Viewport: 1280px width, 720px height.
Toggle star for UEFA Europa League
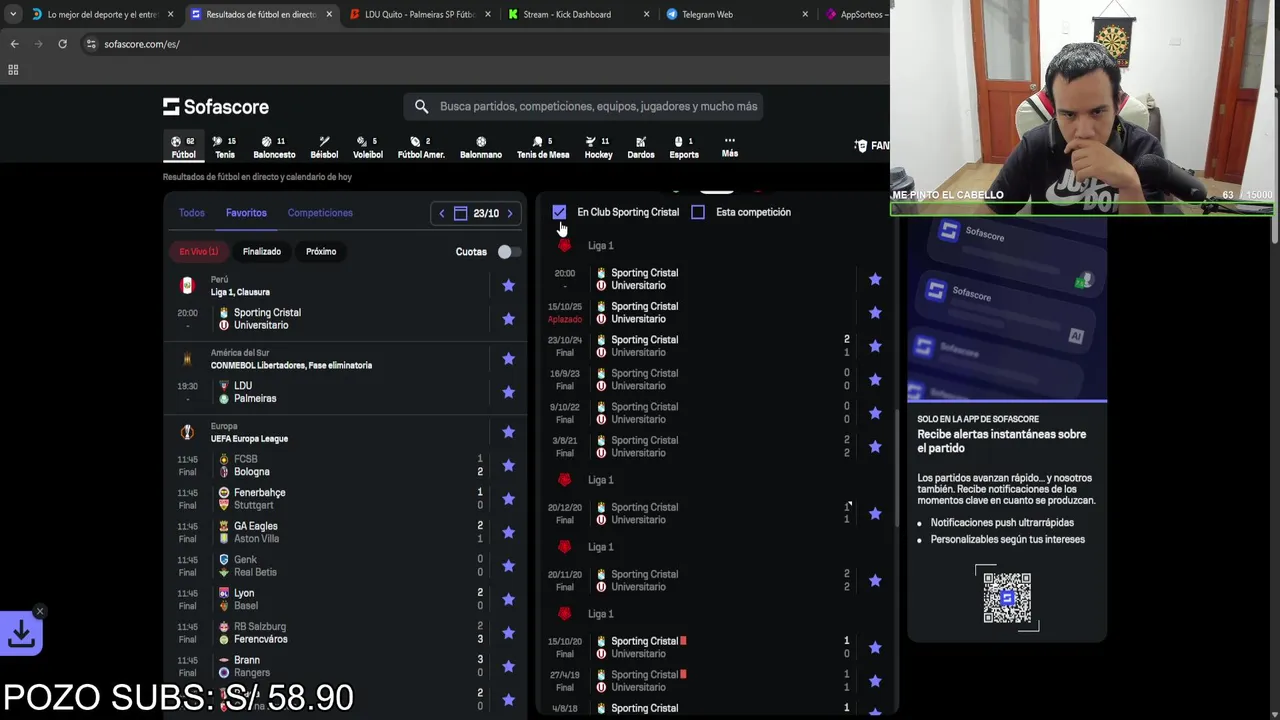[x=508, y=432]
